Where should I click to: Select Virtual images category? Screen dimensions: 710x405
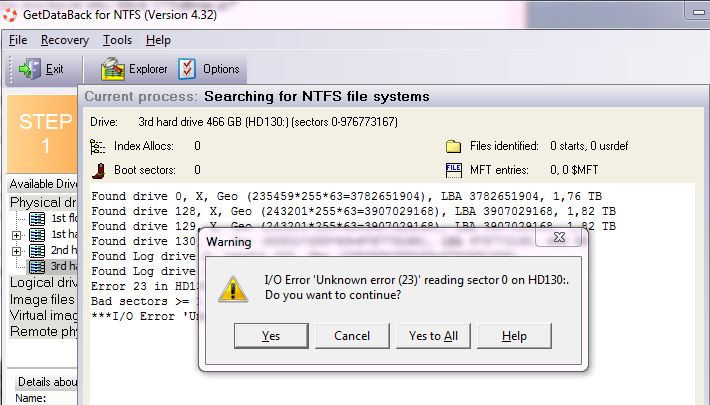(43, 315)
